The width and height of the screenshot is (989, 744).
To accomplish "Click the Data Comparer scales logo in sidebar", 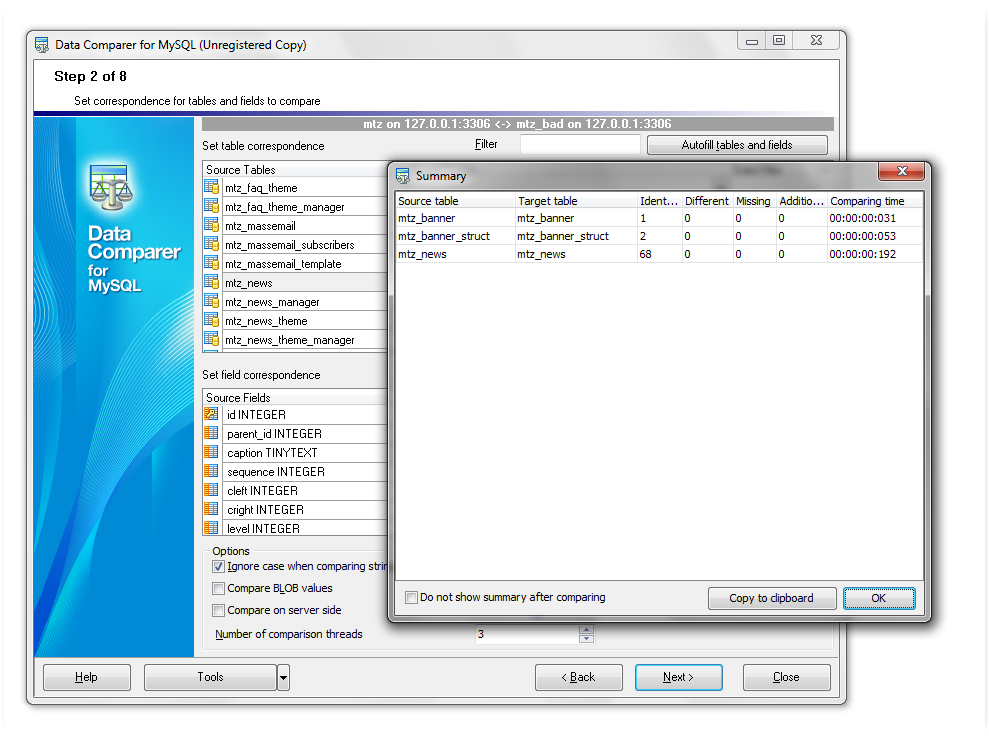I will click(112, 187).
